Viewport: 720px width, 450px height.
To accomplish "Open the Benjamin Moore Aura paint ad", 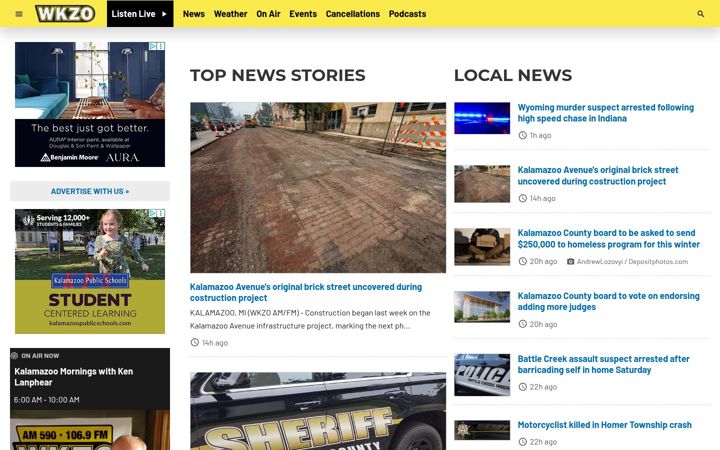I will pos(90,104).
